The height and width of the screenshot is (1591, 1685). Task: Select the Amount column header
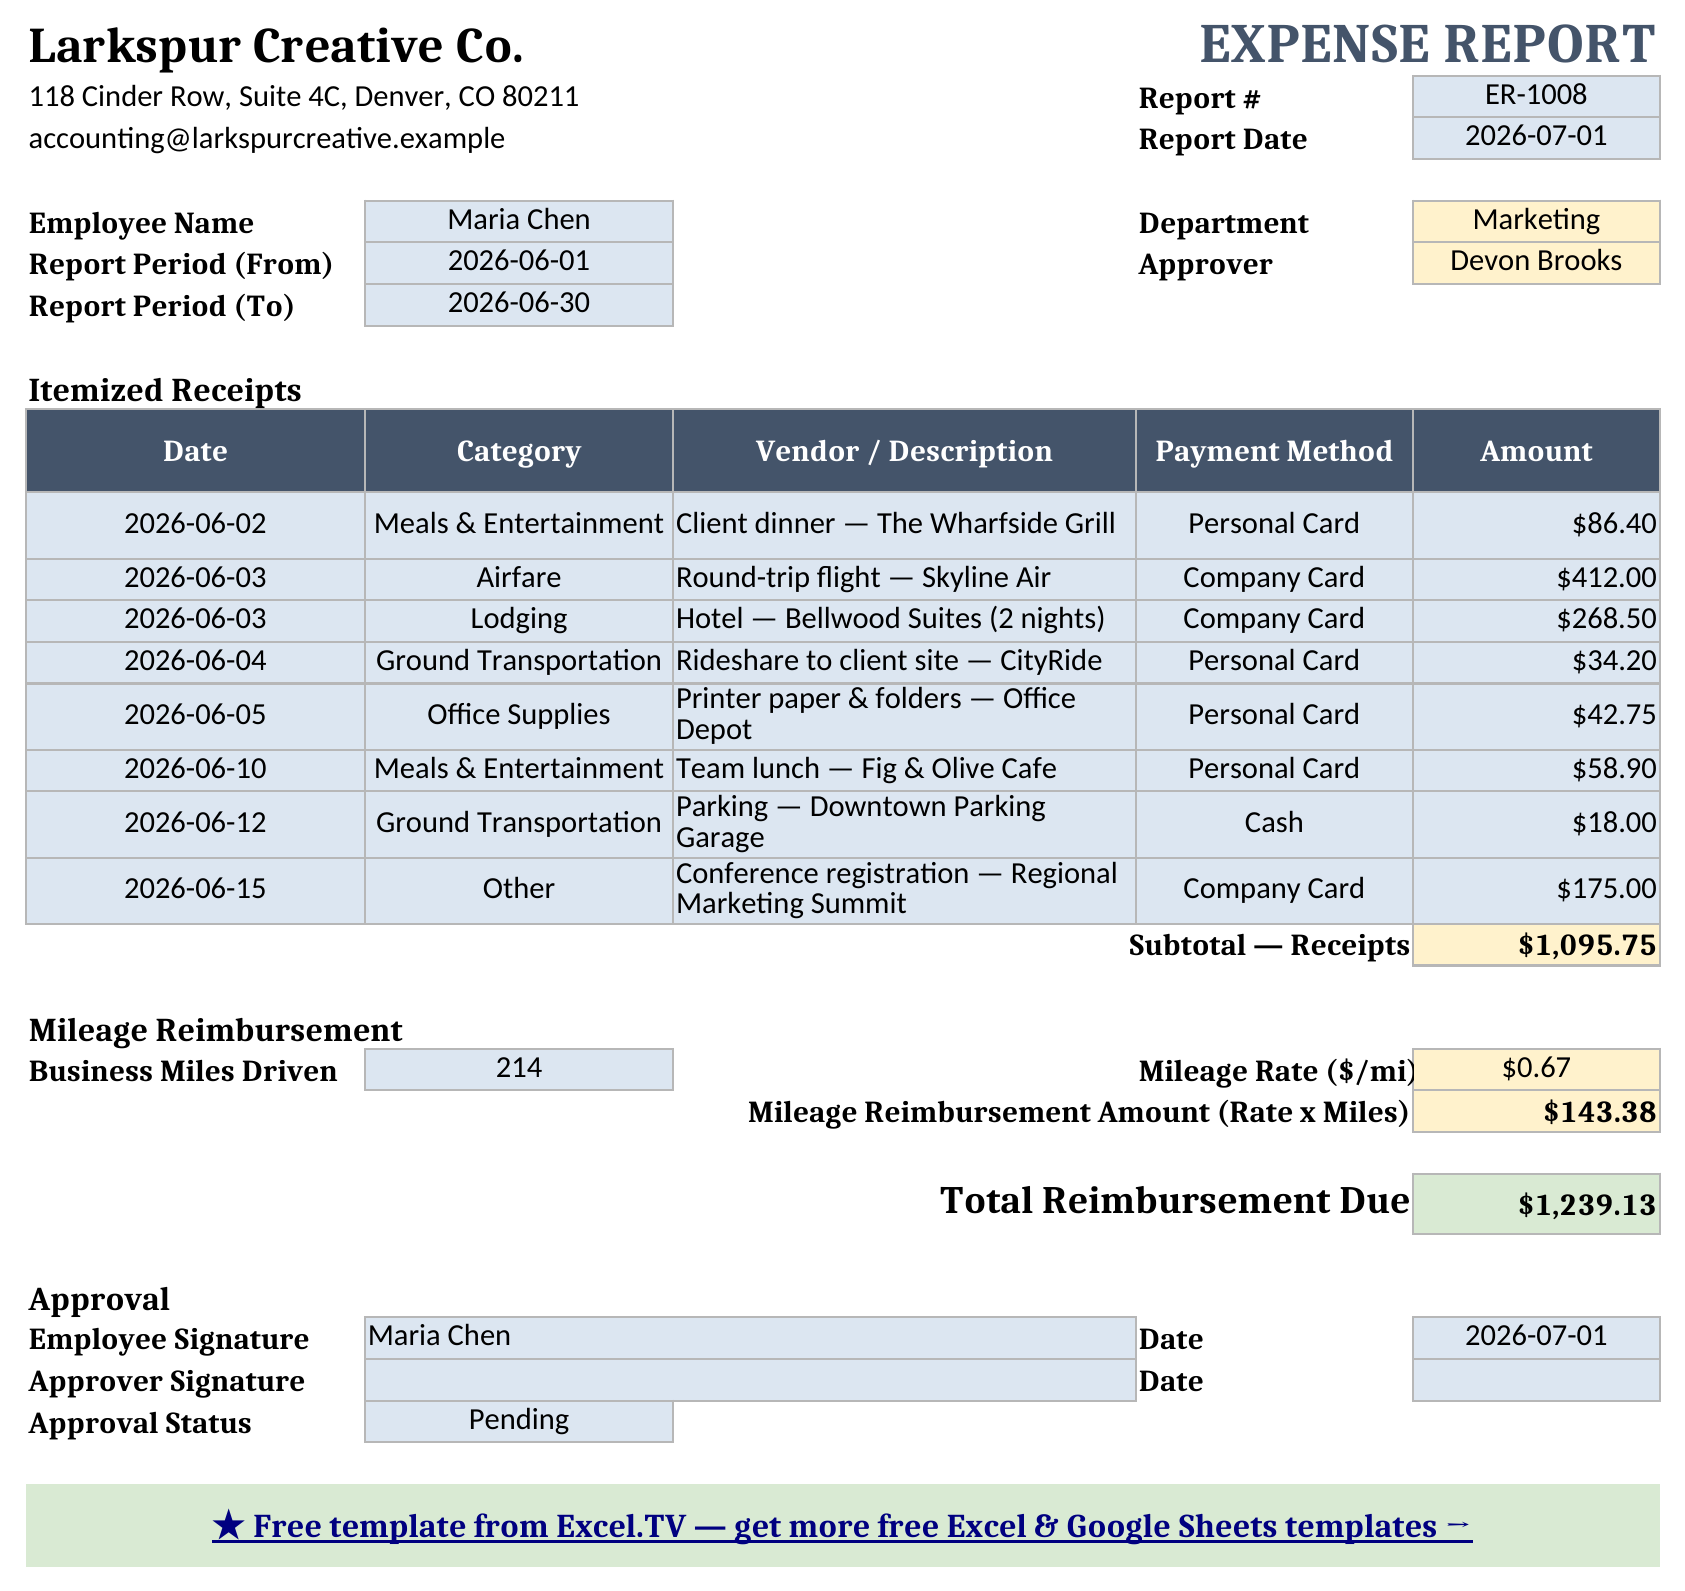point(1536,450)
